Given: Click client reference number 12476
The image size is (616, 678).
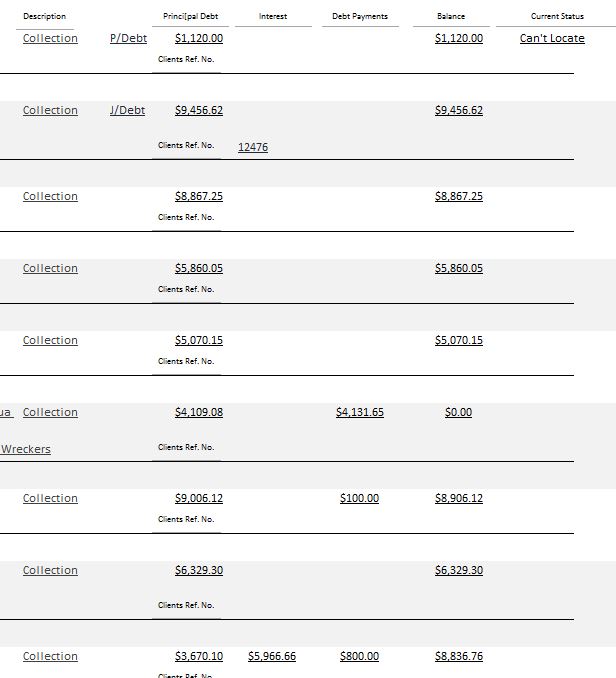Looking at the screenshot, I should pyautogui.click(x=253, y=147).
